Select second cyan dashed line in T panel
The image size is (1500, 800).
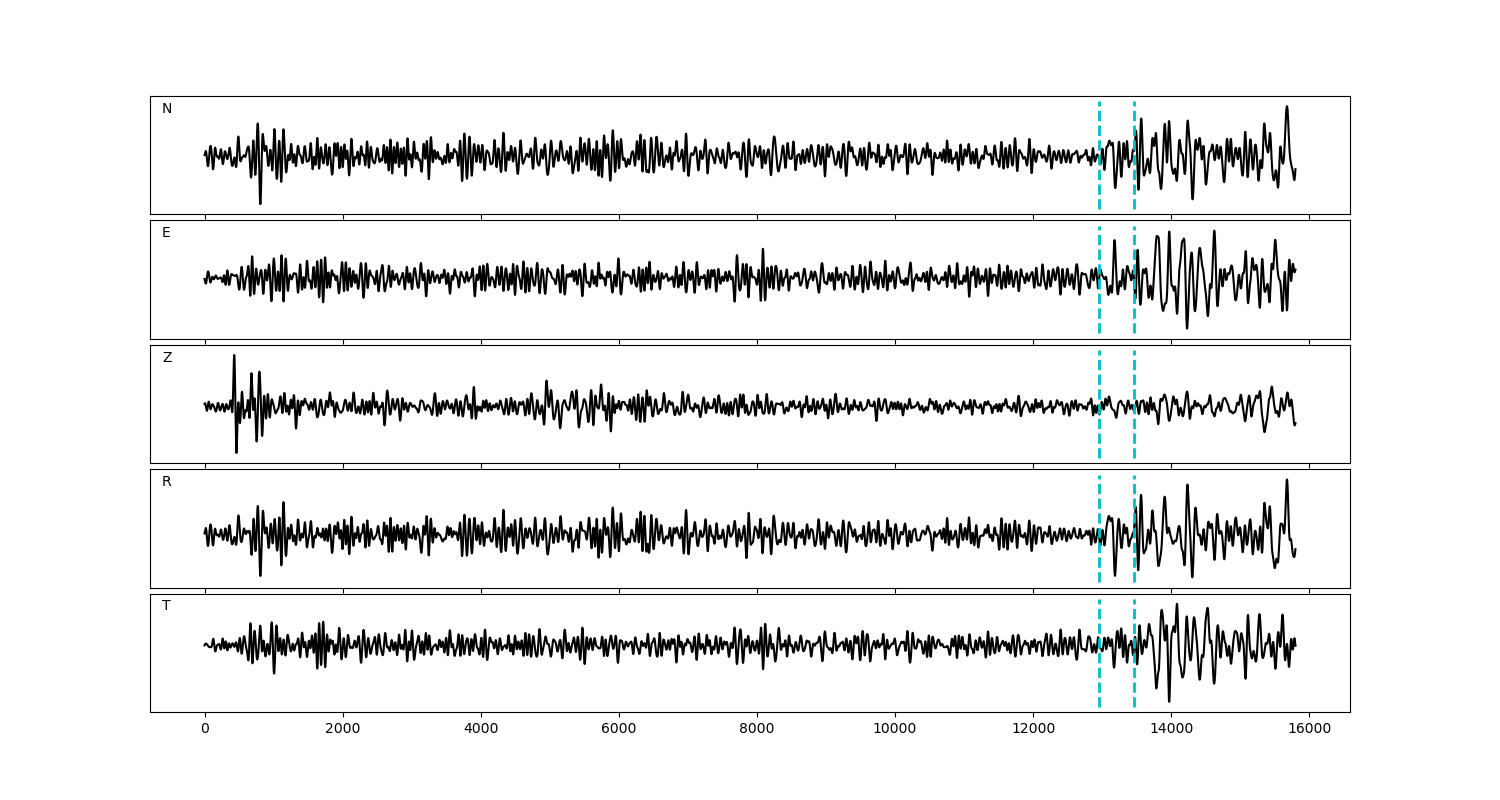click(x=1134, y=680)
